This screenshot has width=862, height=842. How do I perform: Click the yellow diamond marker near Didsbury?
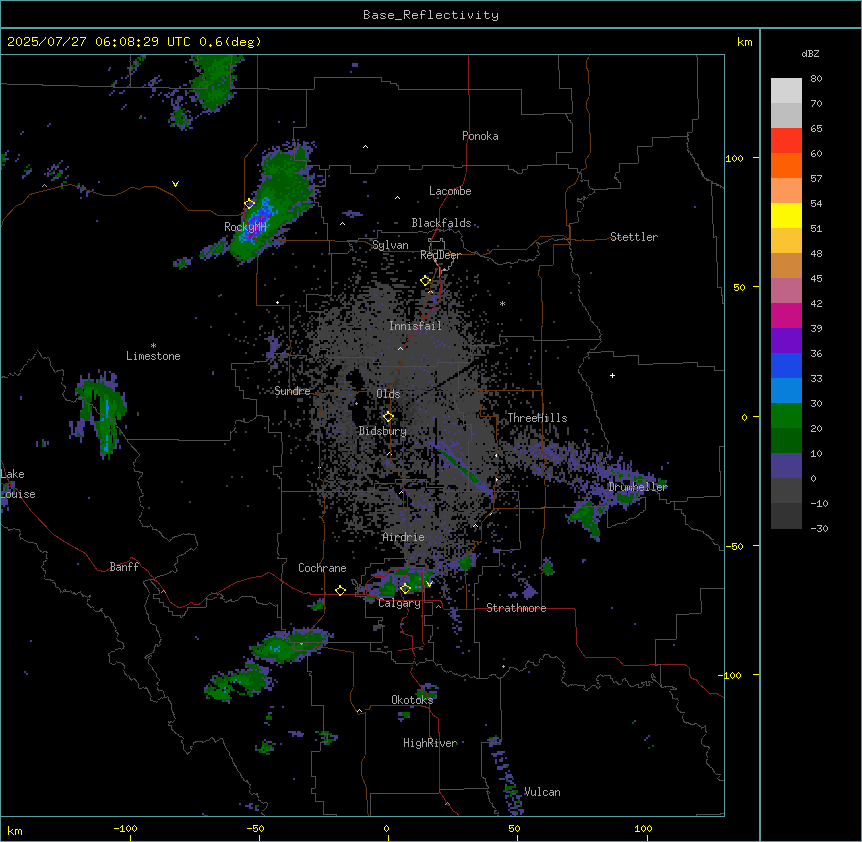tap(389, 417)
